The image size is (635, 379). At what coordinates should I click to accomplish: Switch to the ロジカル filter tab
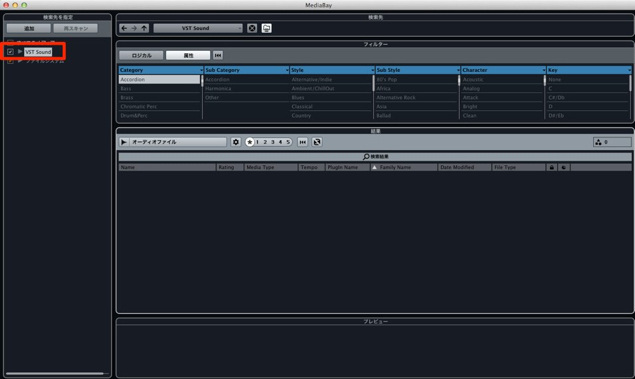click(x=141, y=55)
